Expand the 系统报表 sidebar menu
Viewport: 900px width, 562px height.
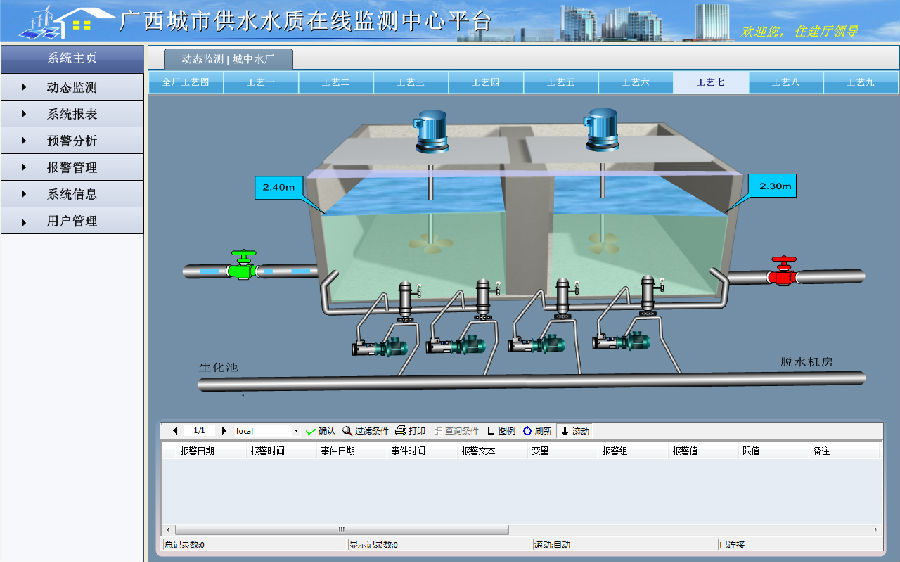pos(72,114)
